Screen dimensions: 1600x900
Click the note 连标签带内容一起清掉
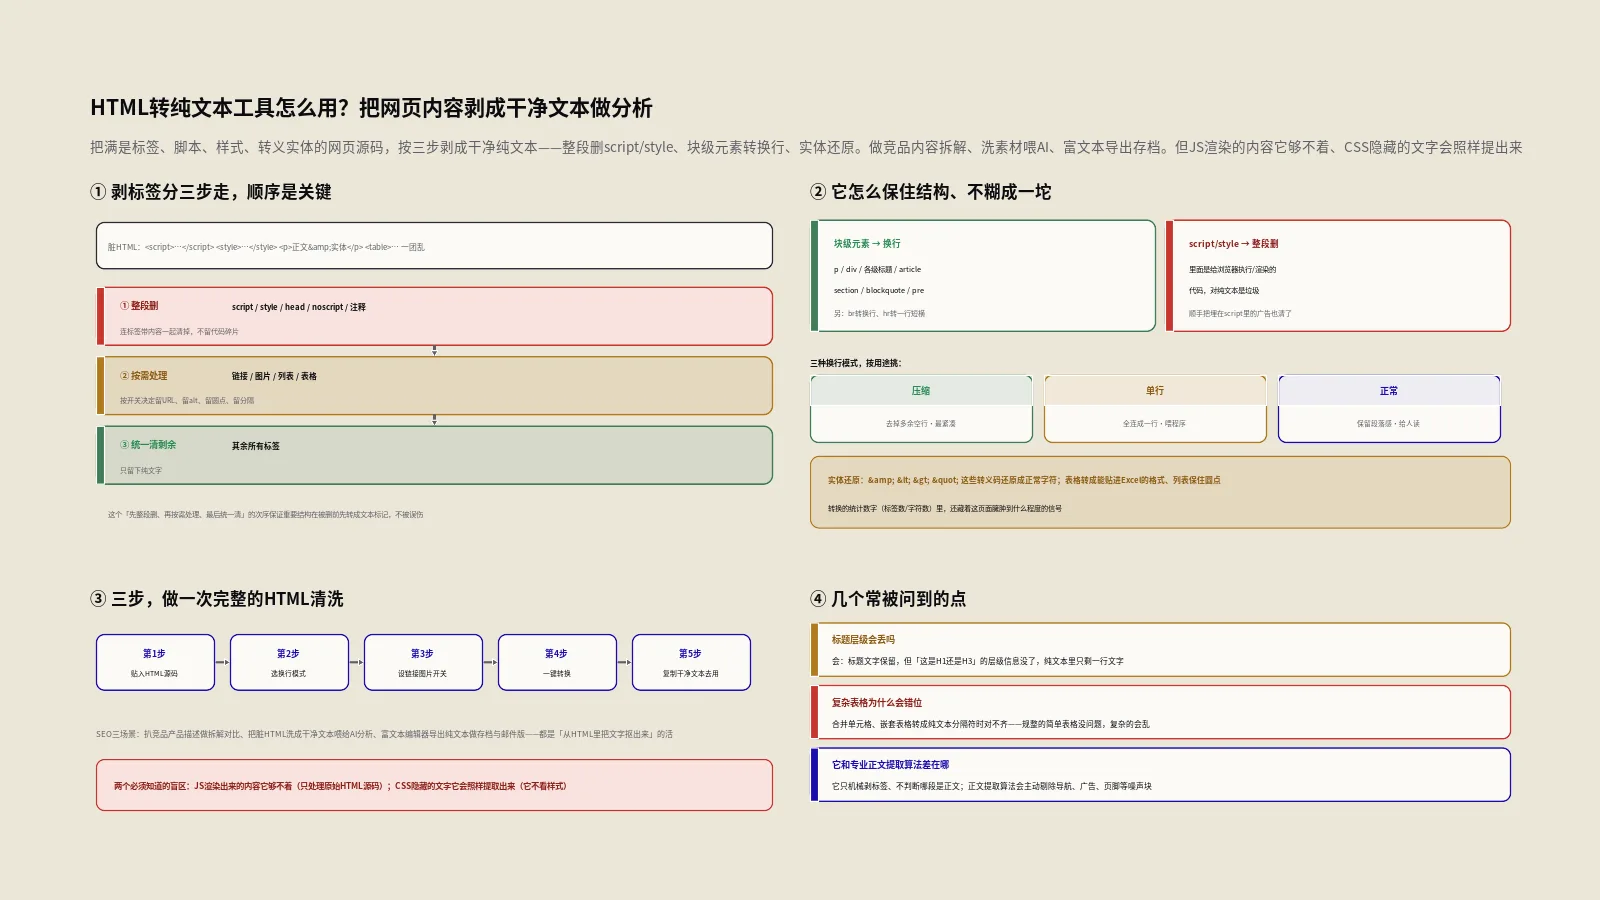[x=179, y=332]
